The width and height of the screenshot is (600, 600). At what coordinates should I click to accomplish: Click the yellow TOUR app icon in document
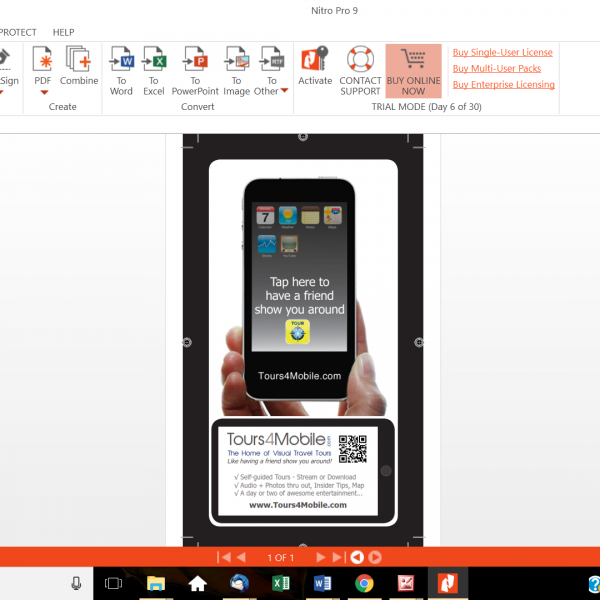pyautogui.click(x=297, y=331)
